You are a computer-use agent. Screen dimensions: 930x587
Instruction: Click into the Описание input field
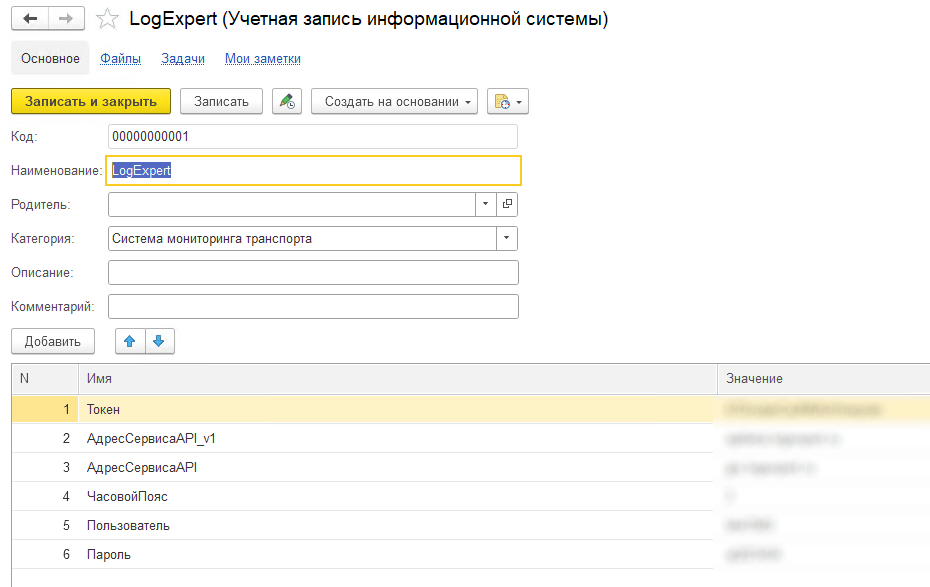(312, 272)
